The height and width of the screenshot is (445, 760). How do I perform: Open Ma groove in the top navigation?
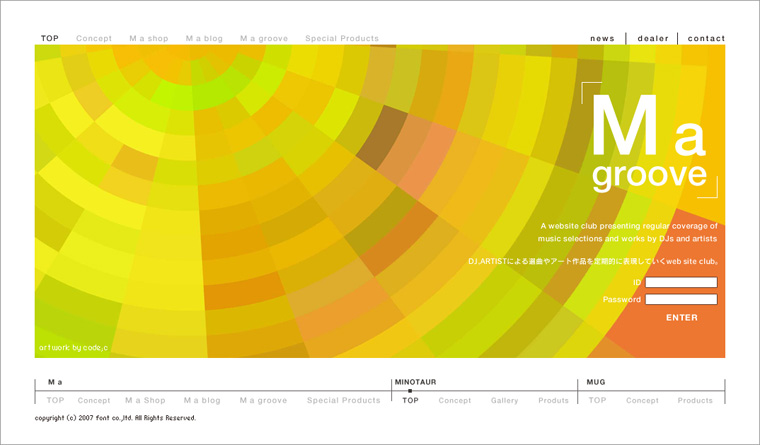(264, 39)
